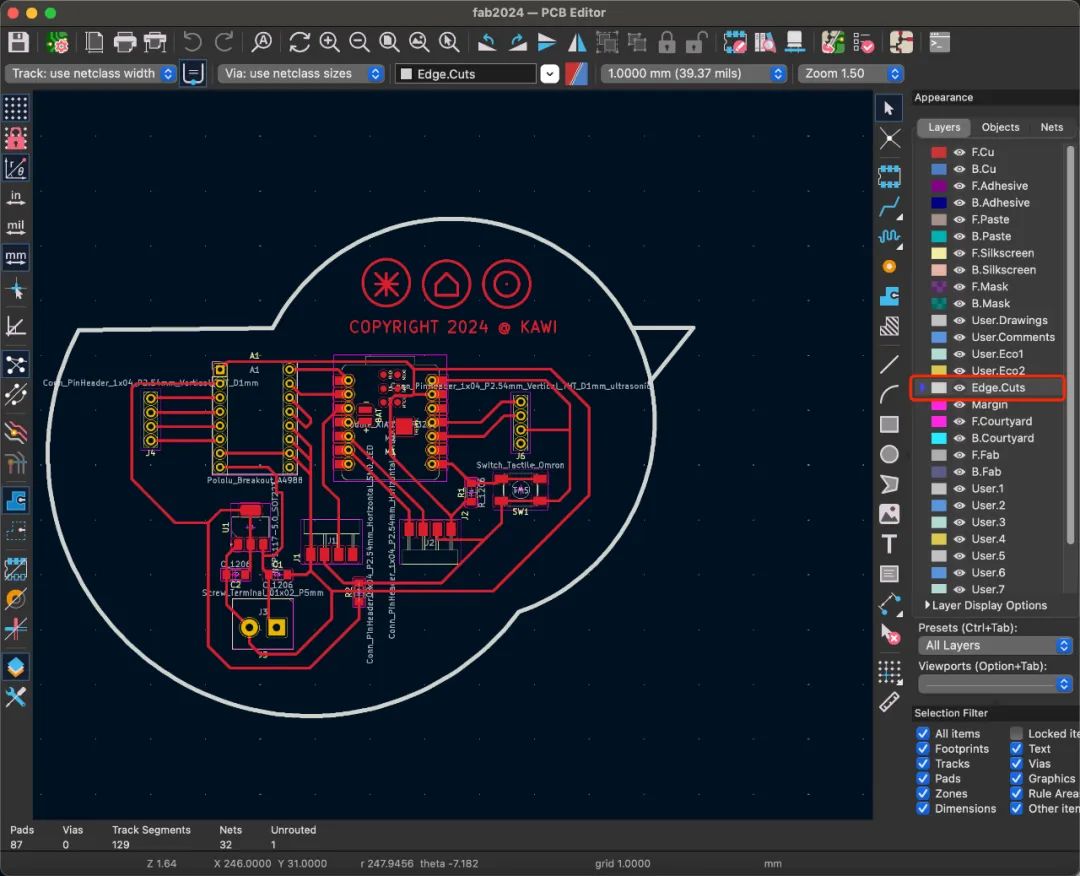
Task: Open Zoom 1.50 dropdown
Action: [851, 74]
